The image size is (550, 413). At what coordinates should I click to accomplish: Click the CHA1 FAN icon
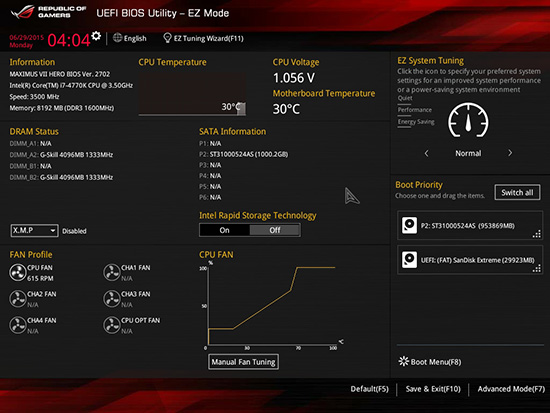click(112, 273)
